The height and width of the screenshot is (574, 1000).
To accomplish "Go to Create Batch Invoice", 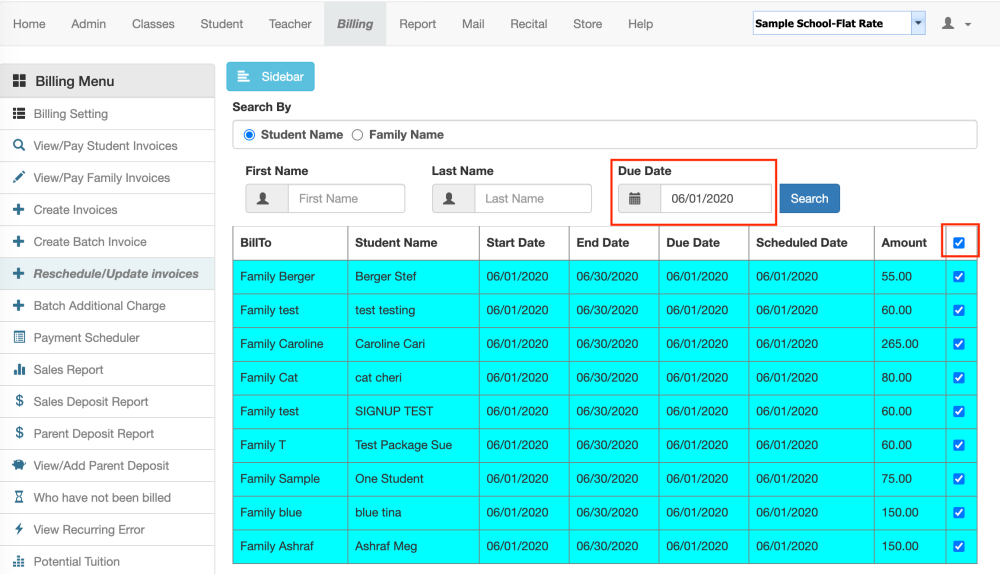I will pos(90,242).
